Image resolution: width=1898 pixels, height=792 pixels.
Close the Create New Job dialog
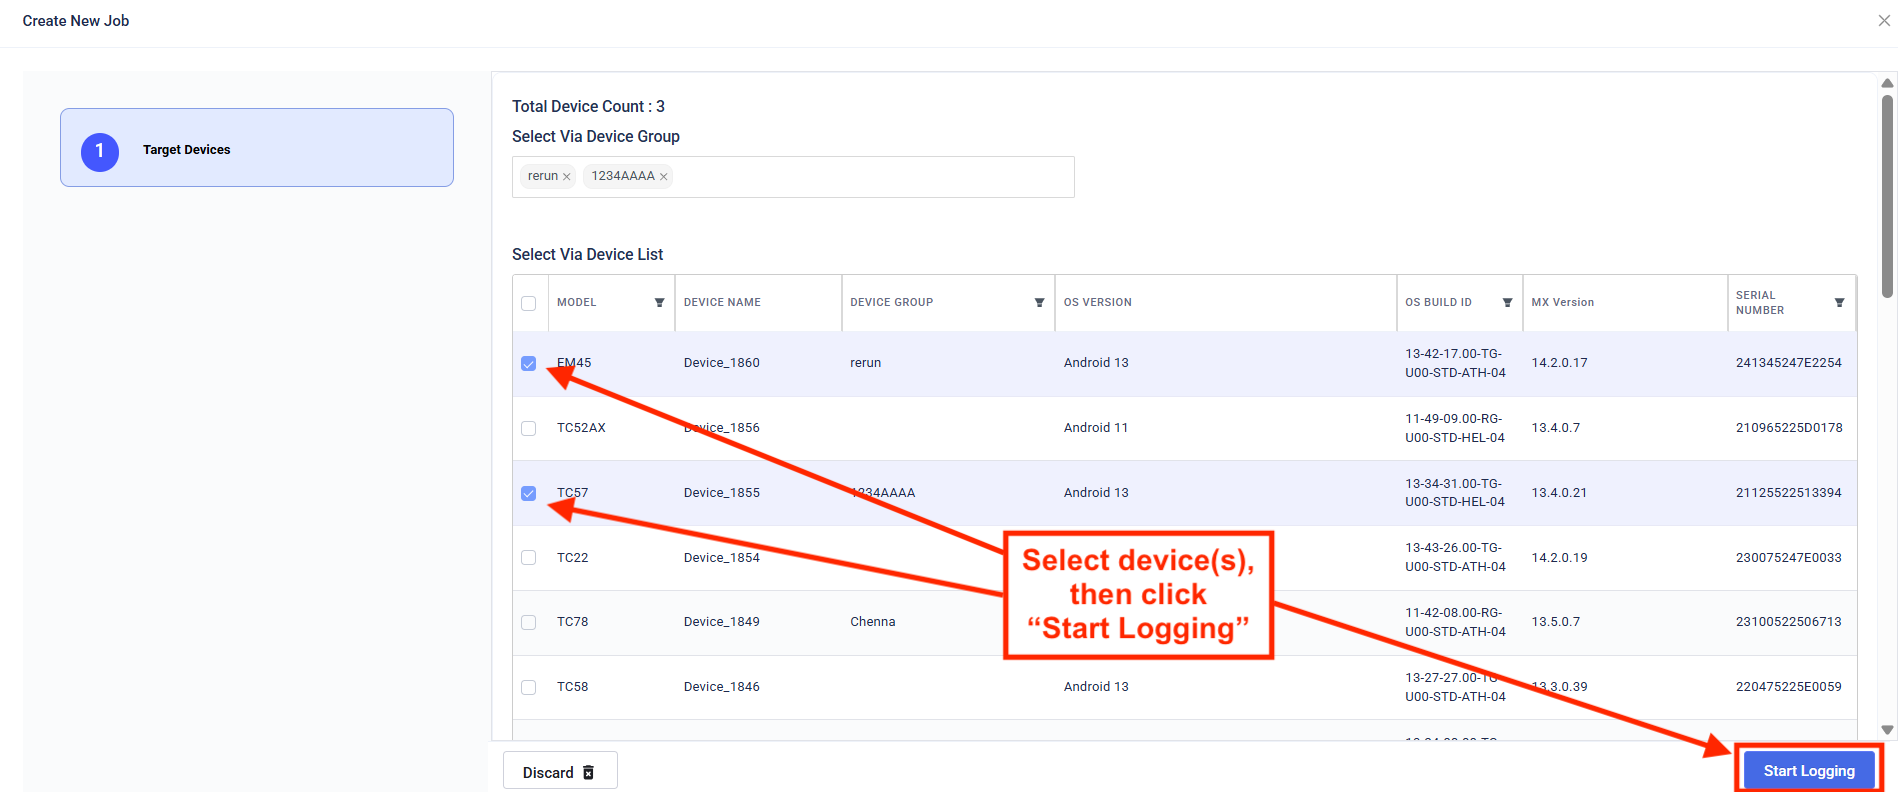[x=1884, y=20]
